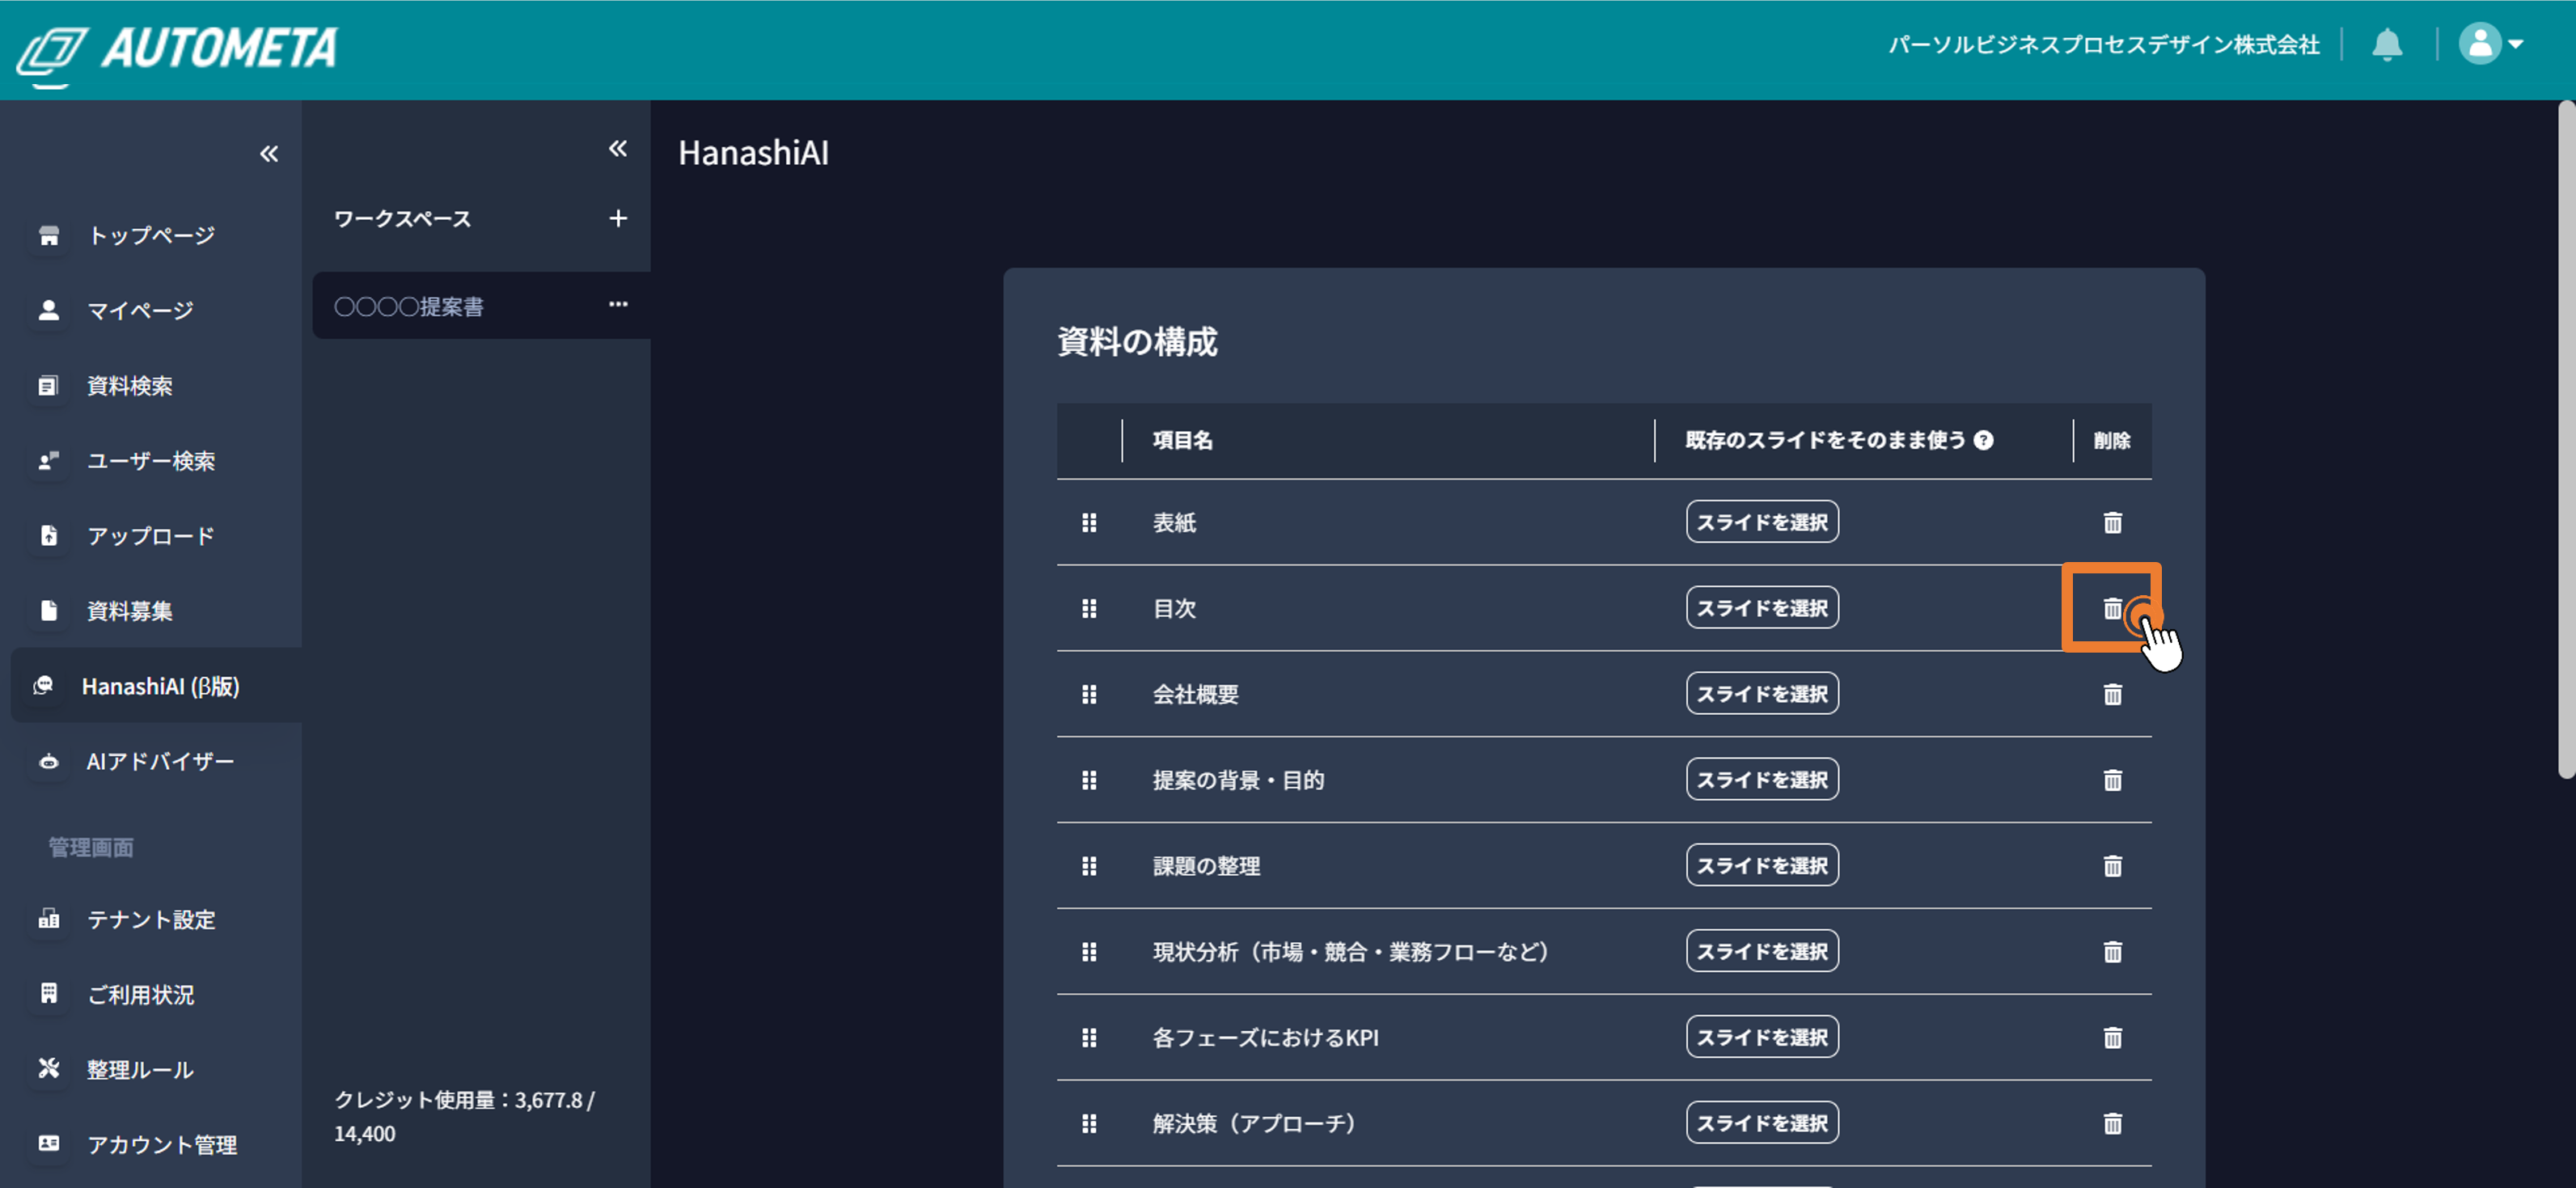Click drag handle icon for 現状分析 row
Viewport: 2576px width, 1188px height.
click(x=1089, y=952)
